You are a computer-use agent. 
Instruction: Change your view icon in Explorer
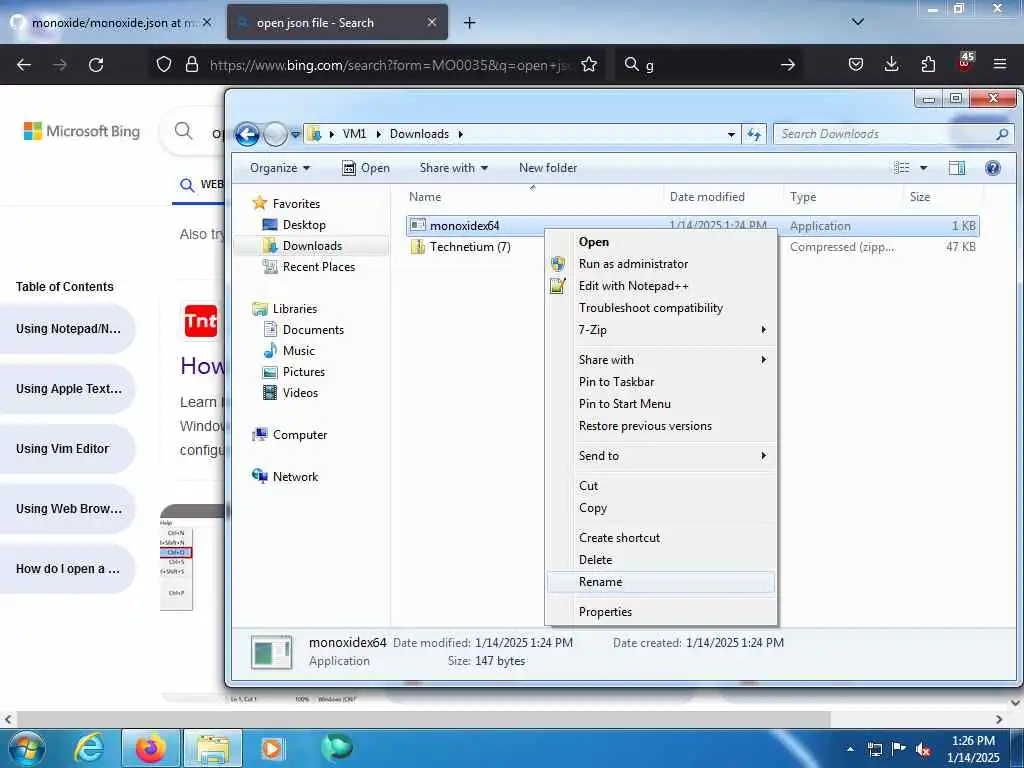click(902, 168)
